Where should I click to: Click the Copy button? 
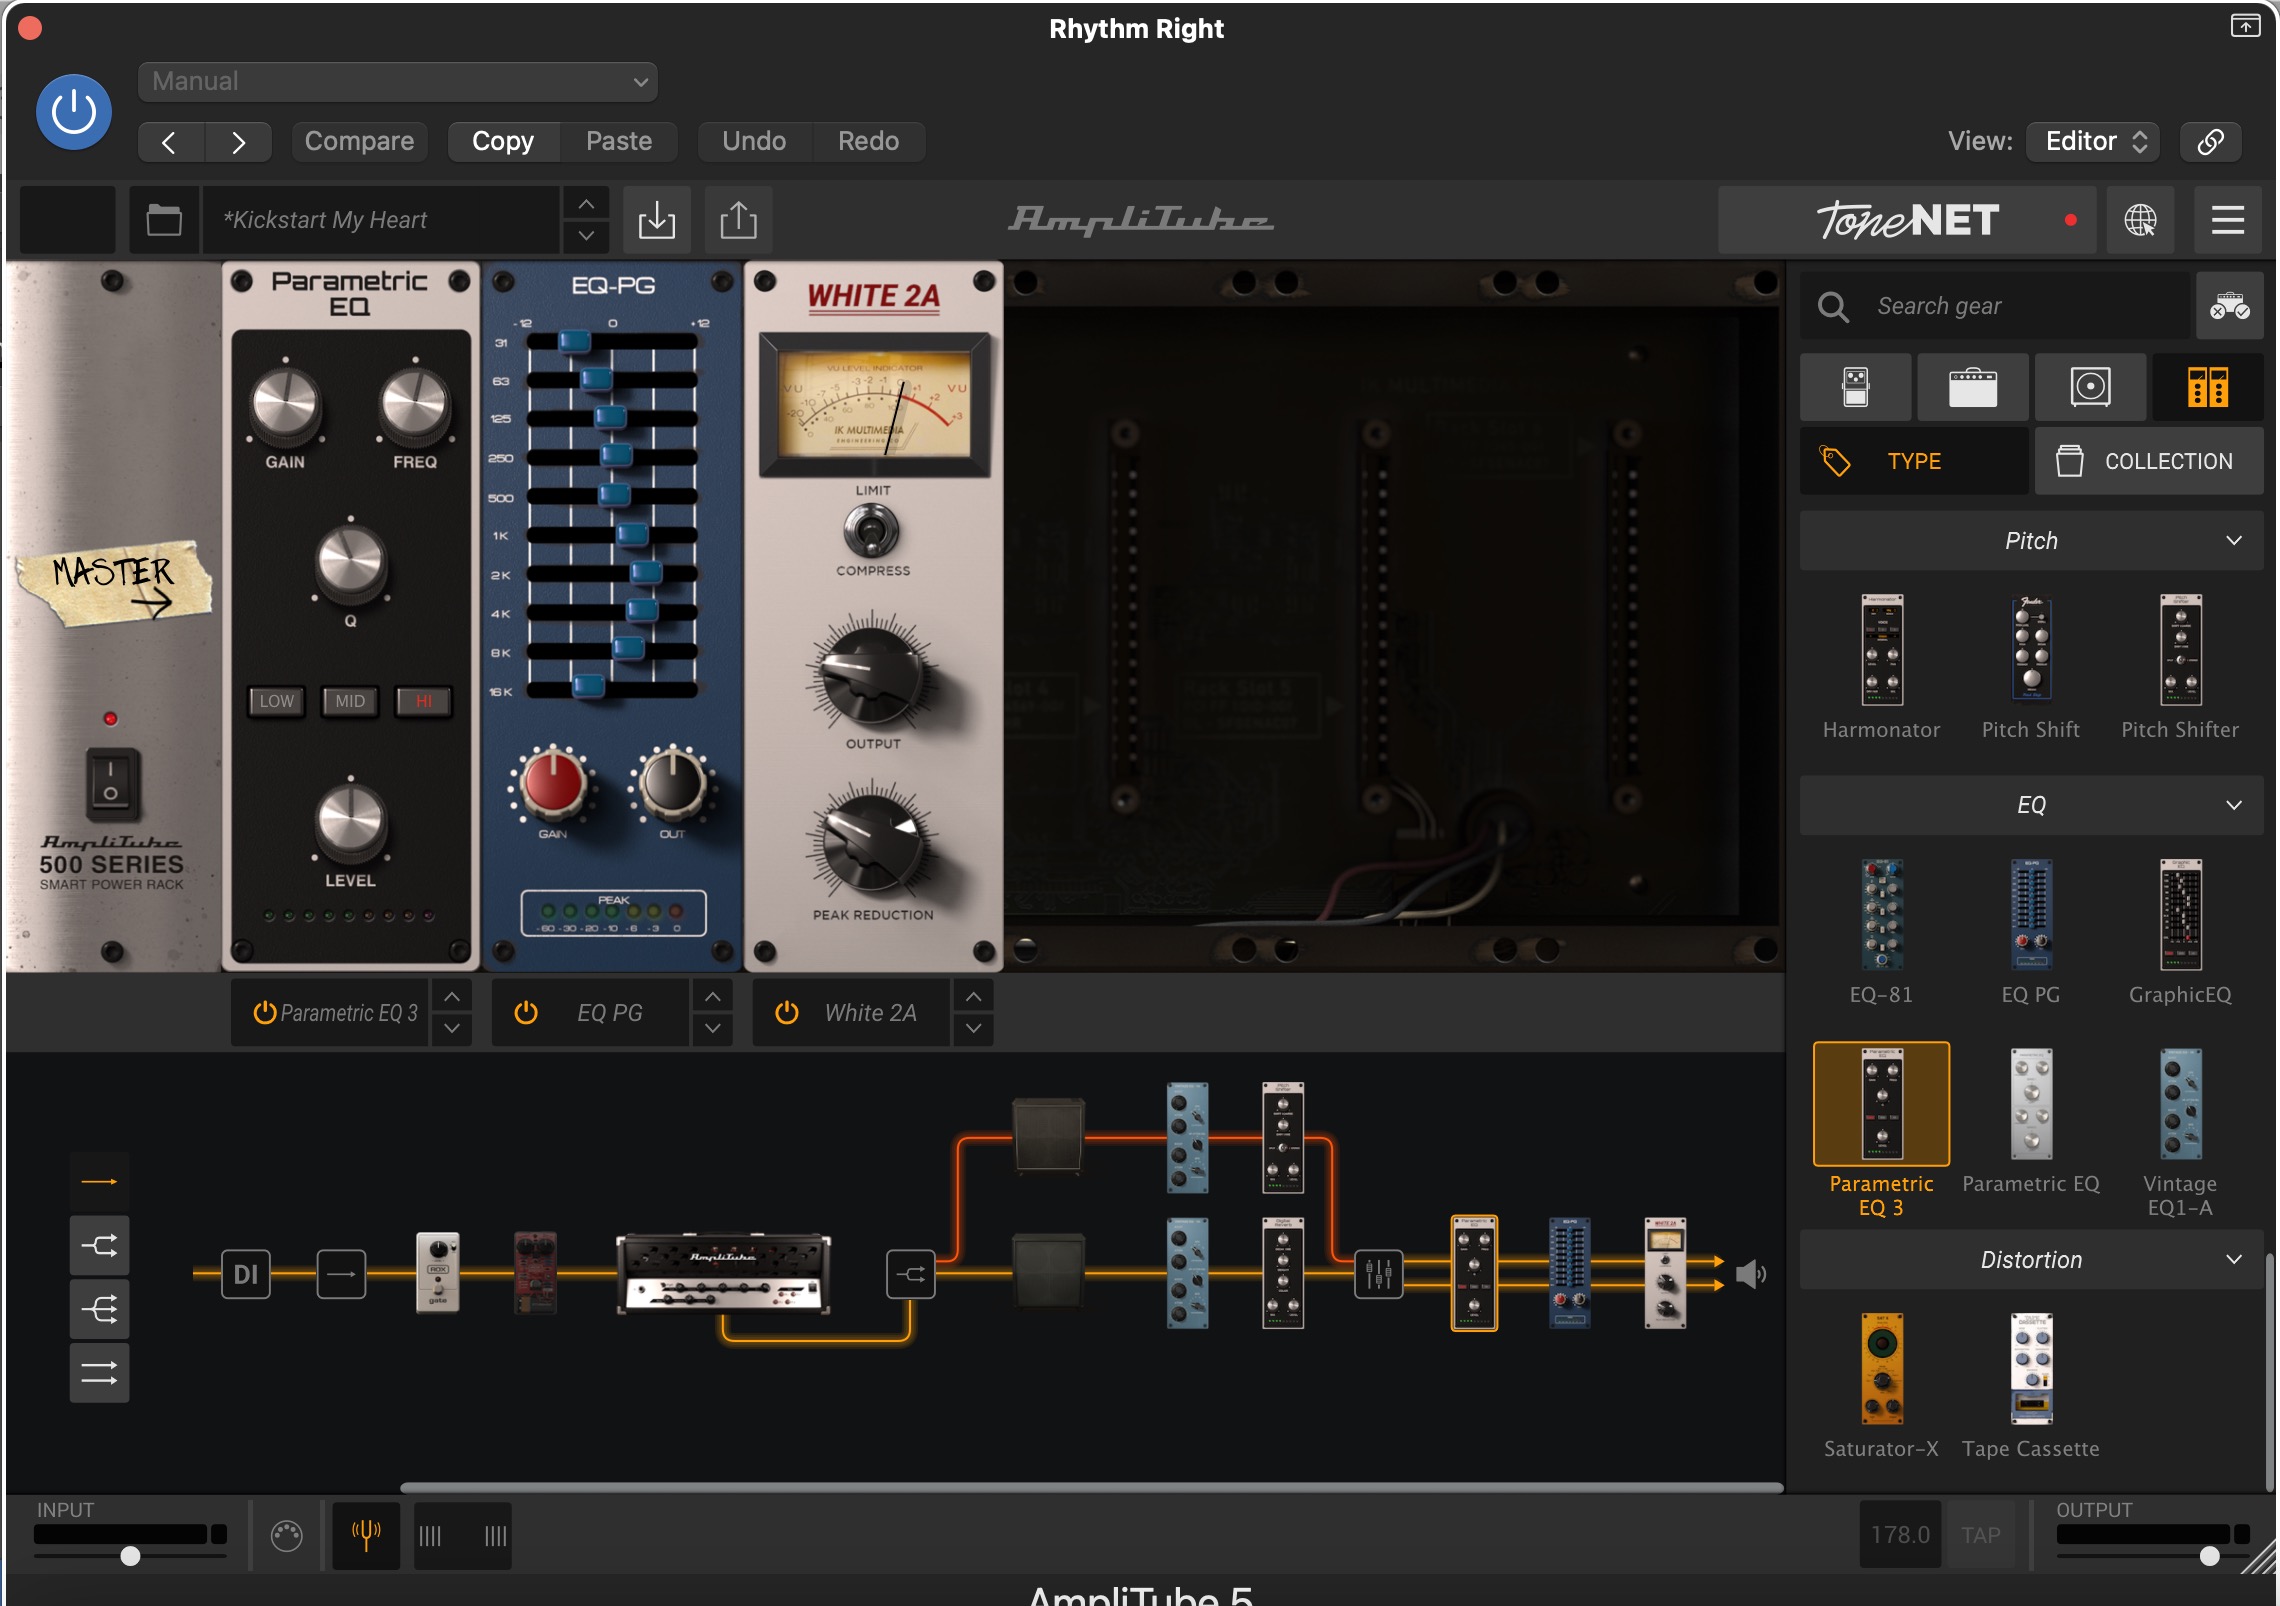503,141
